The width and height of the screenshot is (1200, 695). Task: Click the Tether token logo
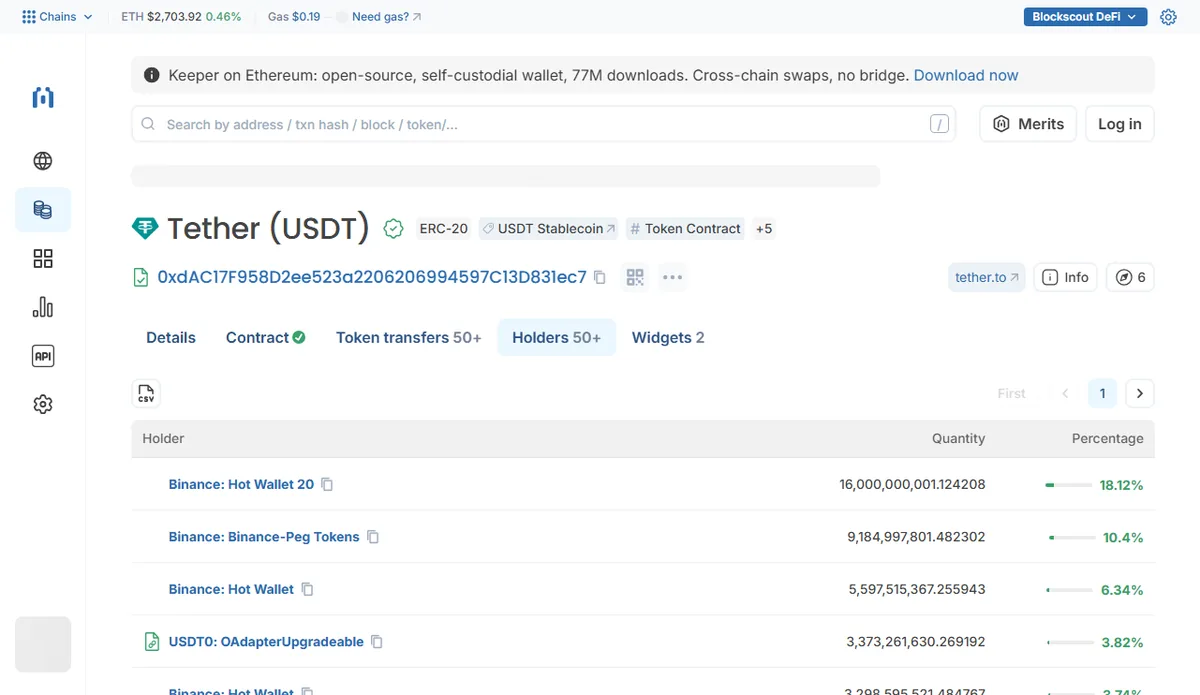(x=145, y=228)
